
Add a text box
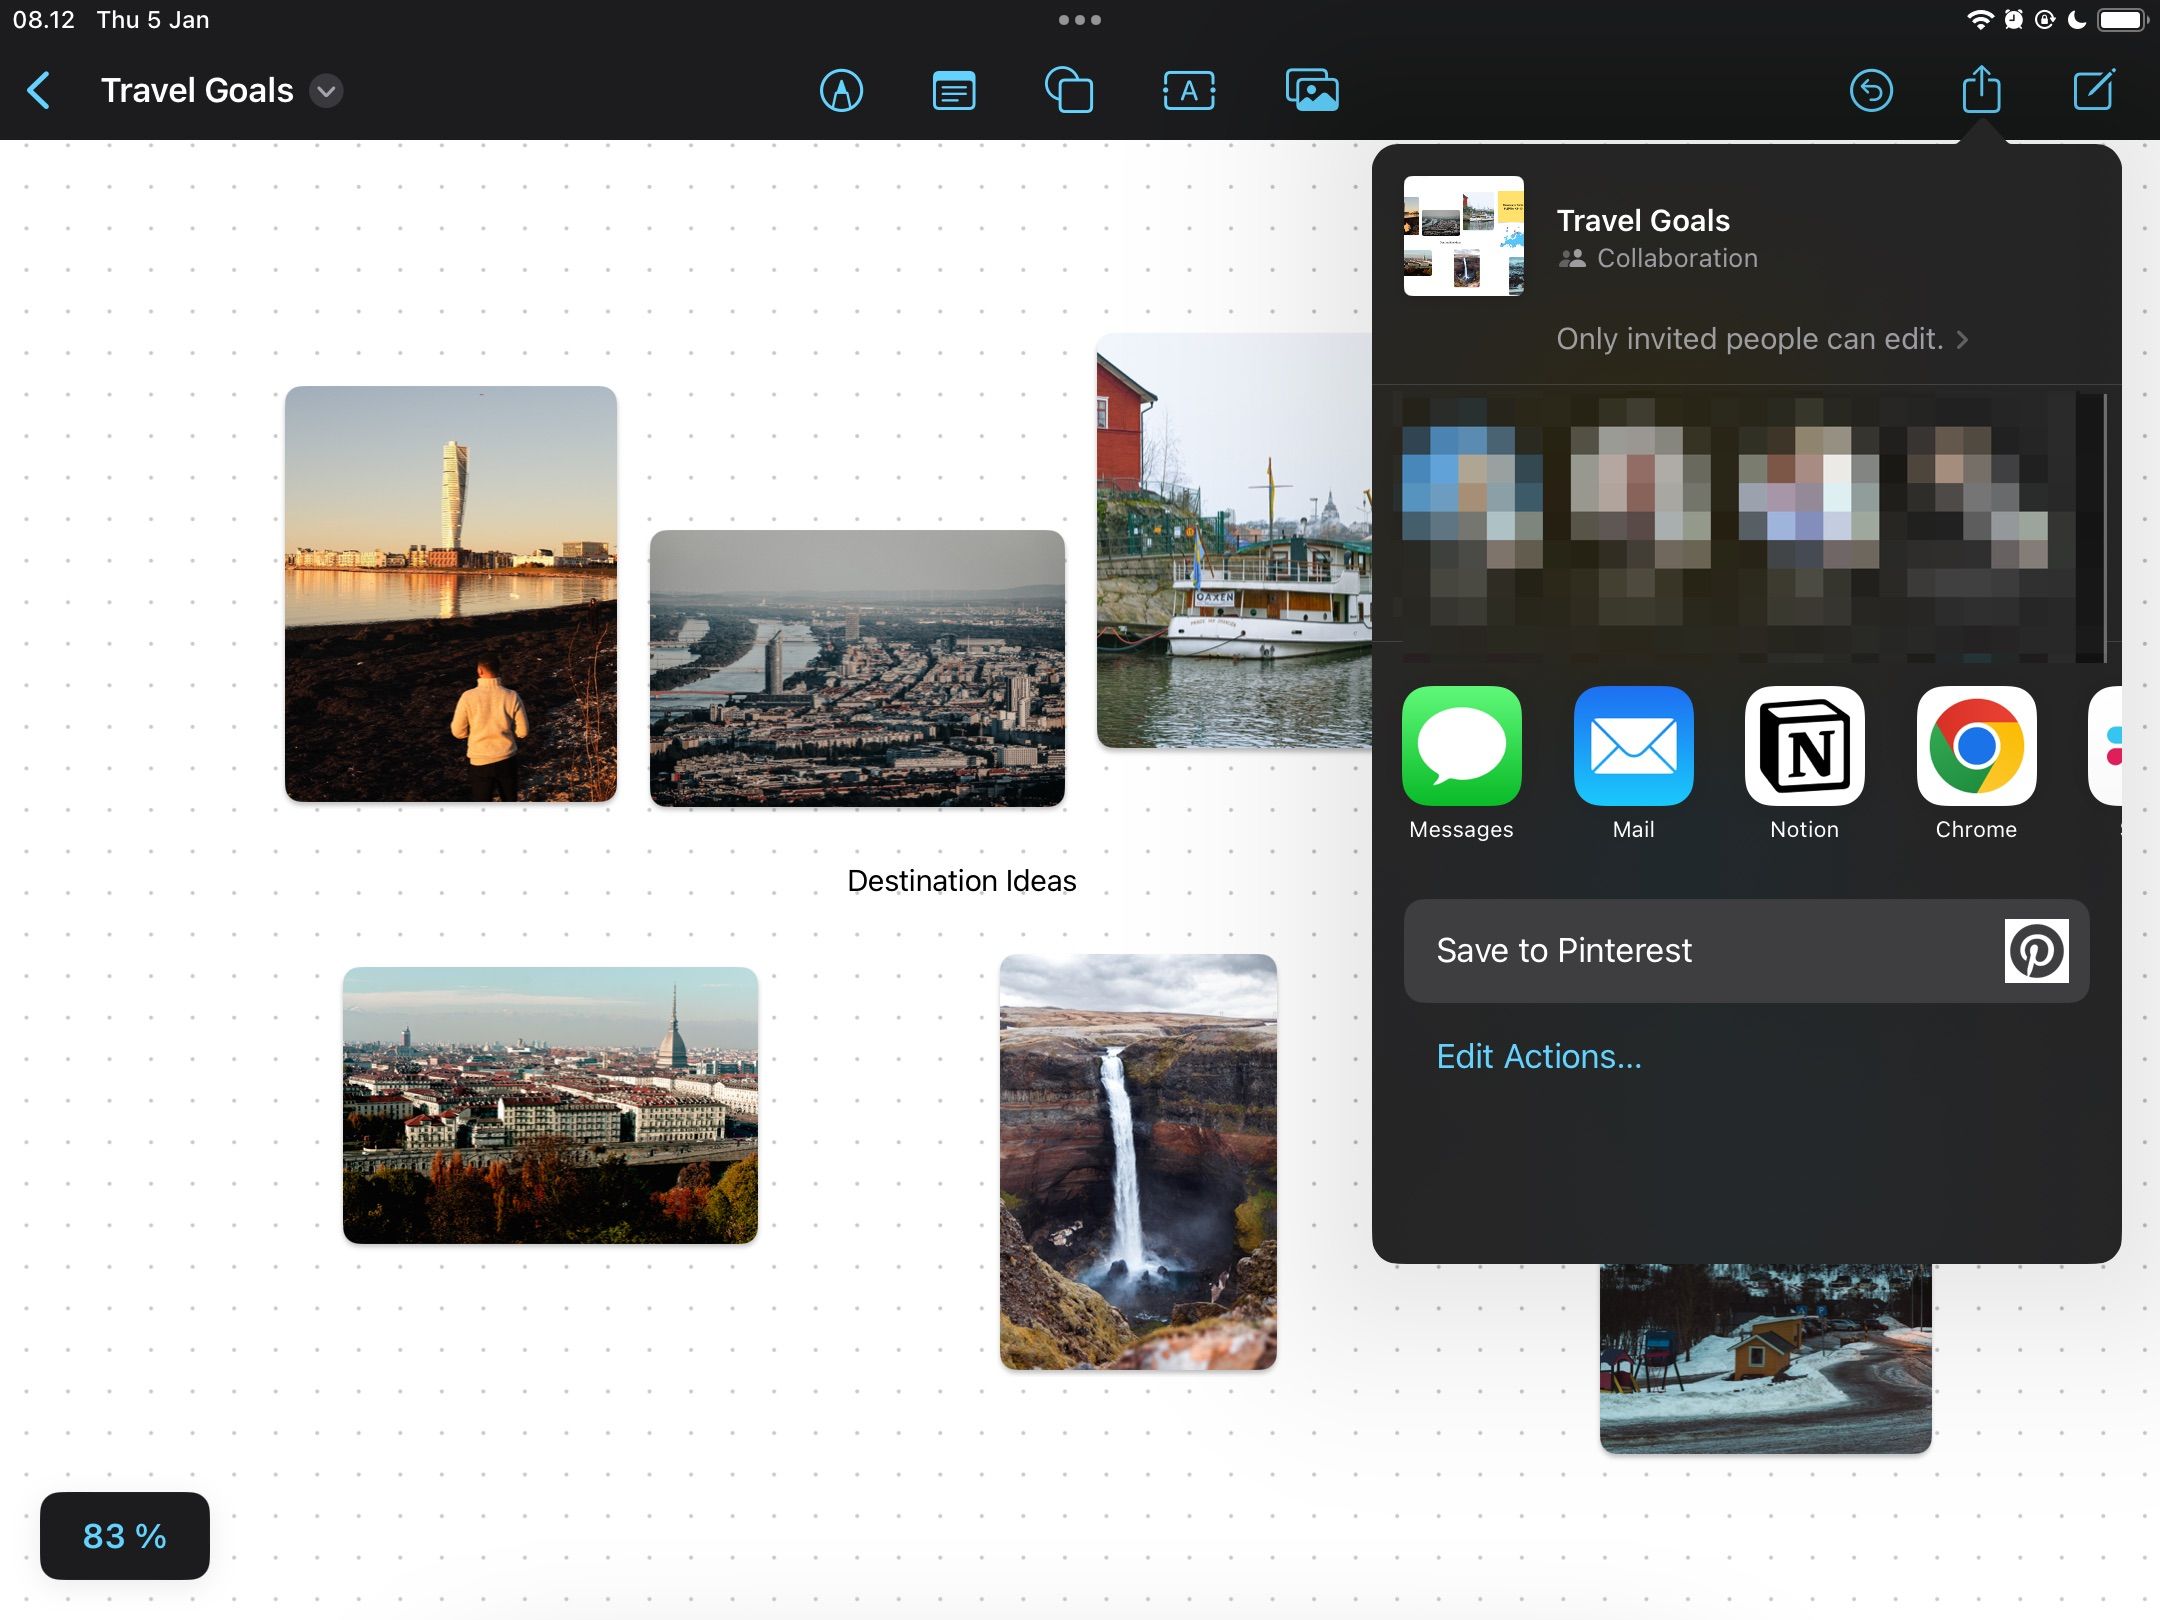point(1189,91)
